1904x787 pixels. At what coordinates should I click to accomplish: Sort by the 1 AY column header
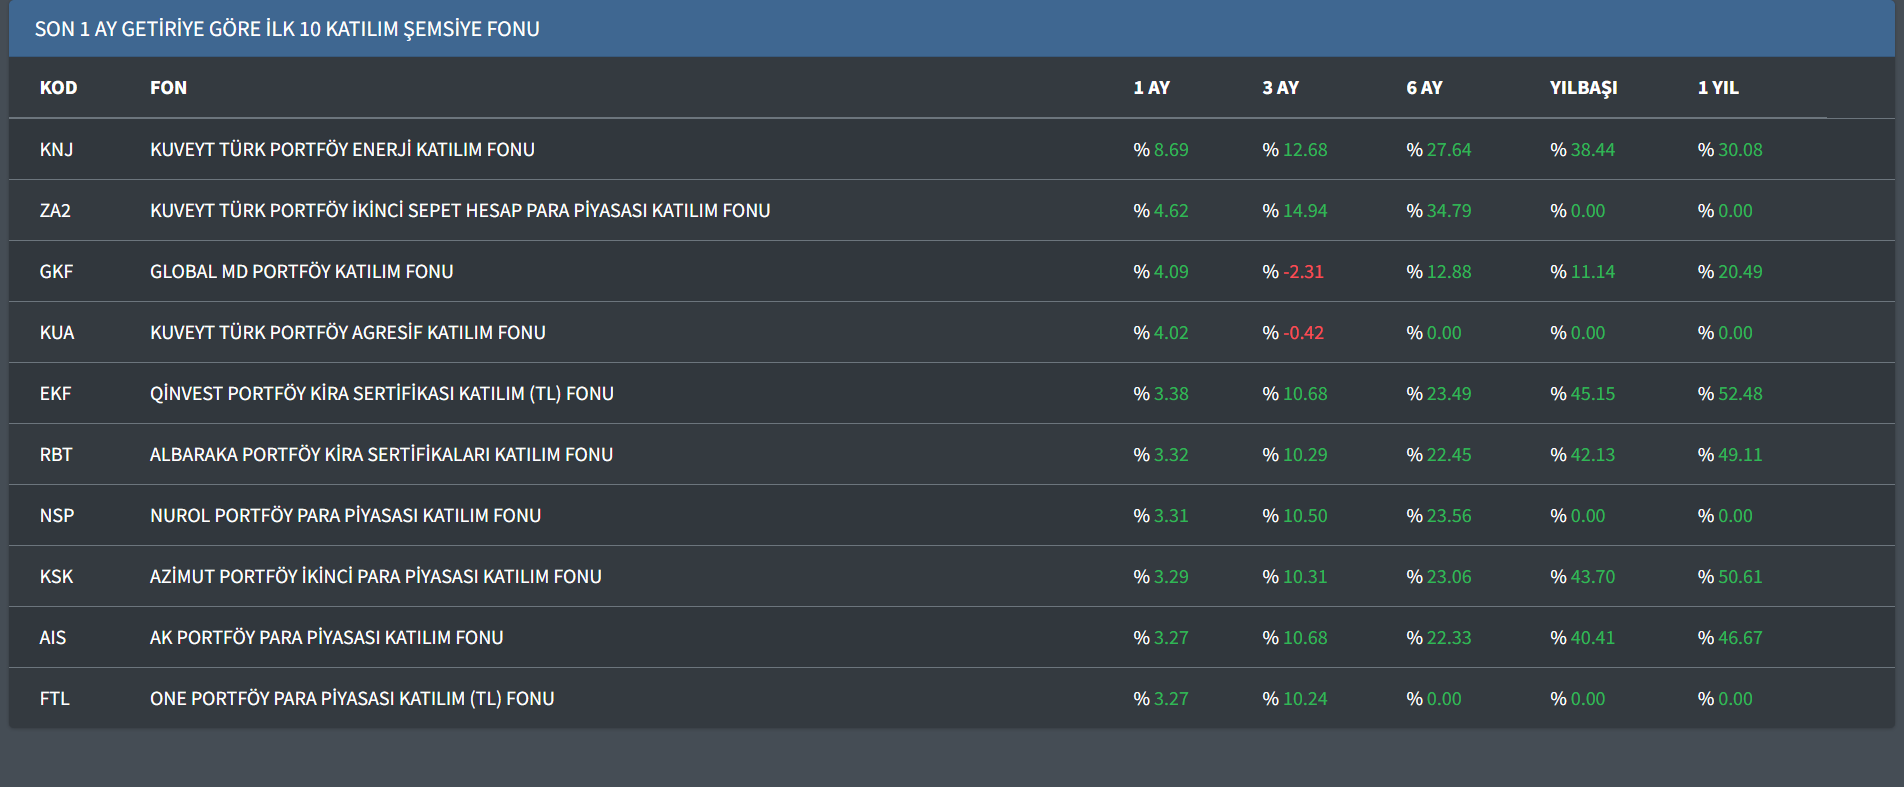1151,88
